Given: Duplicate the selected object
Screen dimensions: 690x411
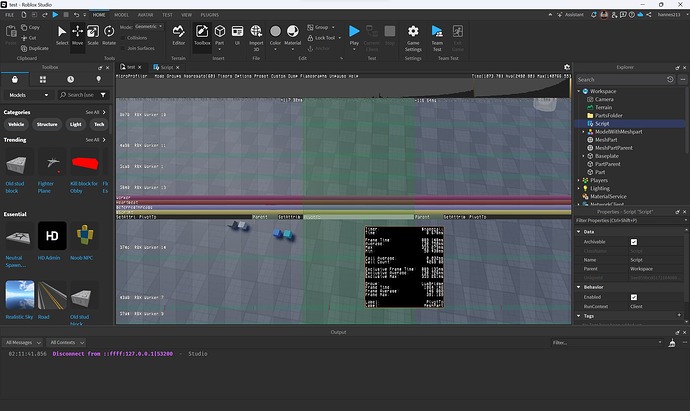Looking at the screenshot, I should (35, 48).
